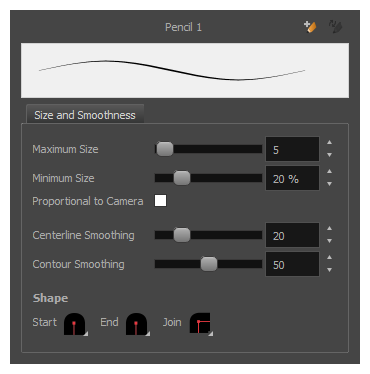The width and height of the screenshot is (370, 374).
Task: Open the Join shape selector
Action: [x=201, y=324]
